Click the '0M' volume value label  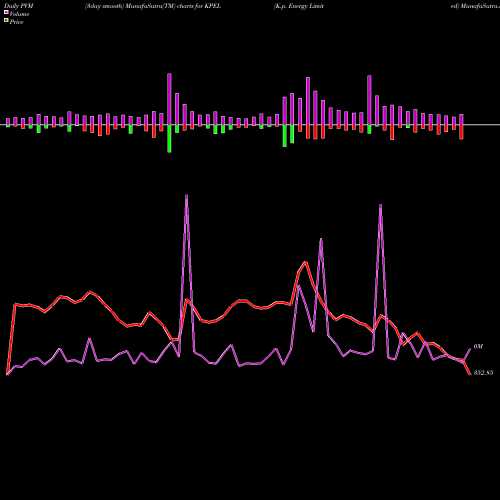point(478,347)
